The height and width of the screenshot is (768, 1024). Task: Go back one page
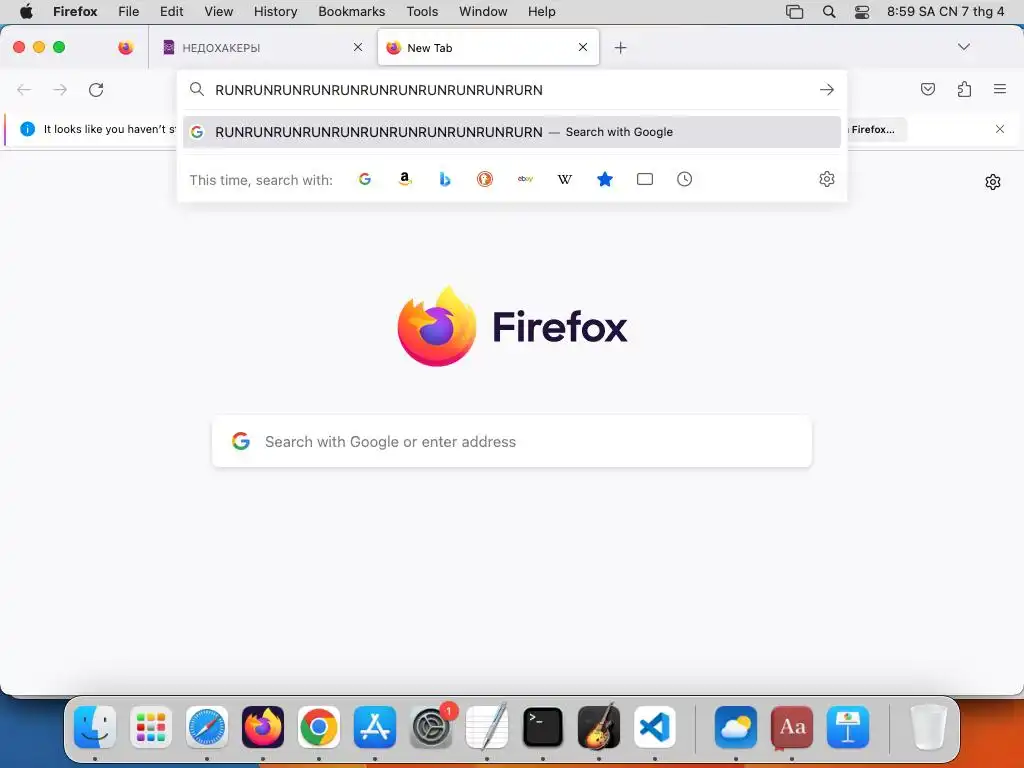(24, 89)
